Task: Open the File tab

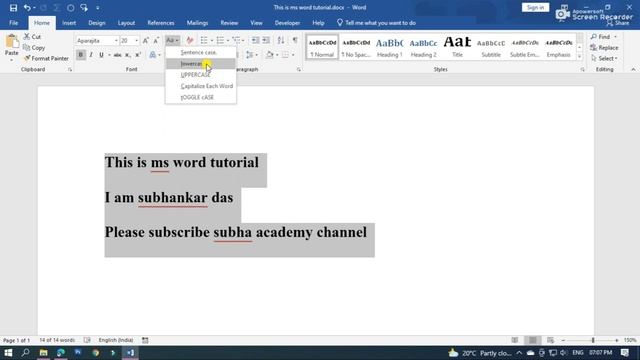Action: [x=13, y=23]
